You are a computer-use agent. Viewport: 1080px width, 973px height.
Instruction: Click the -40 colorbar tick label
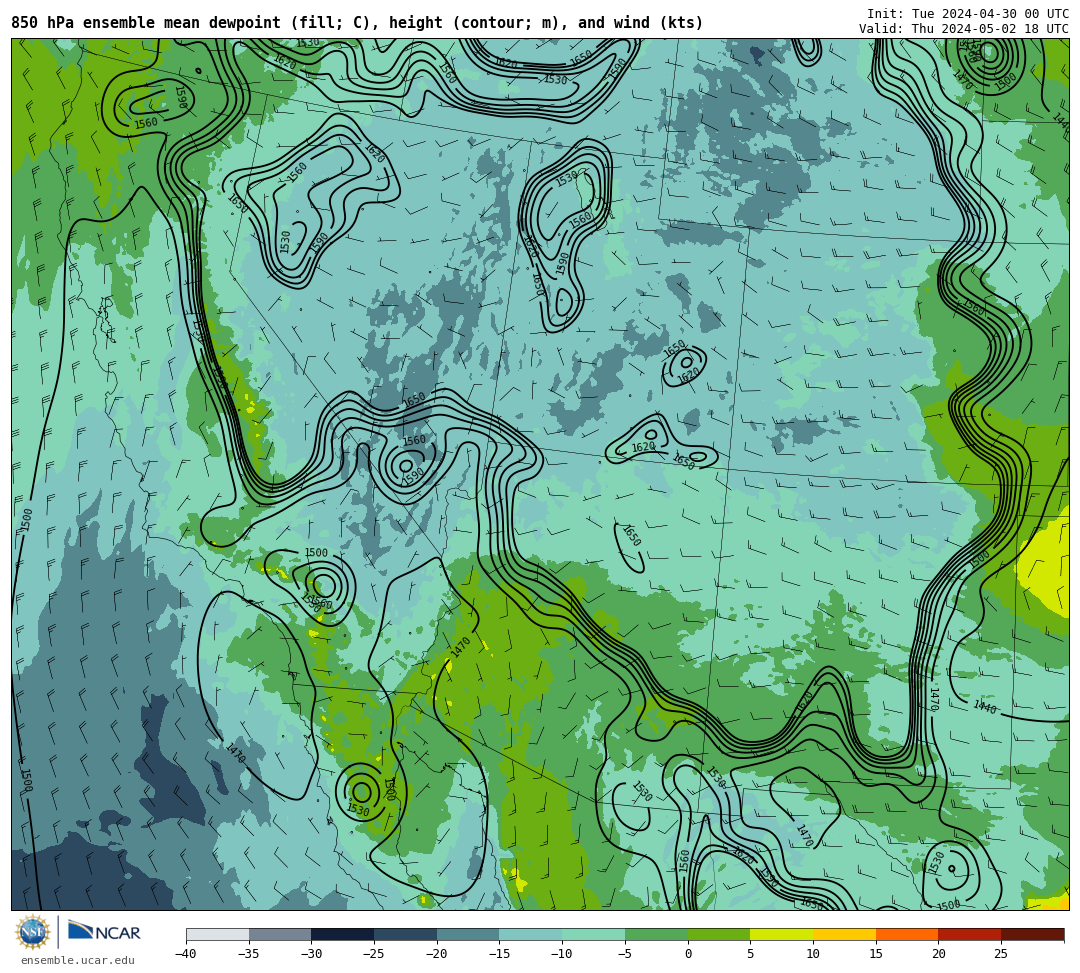[x=186, y=954]
